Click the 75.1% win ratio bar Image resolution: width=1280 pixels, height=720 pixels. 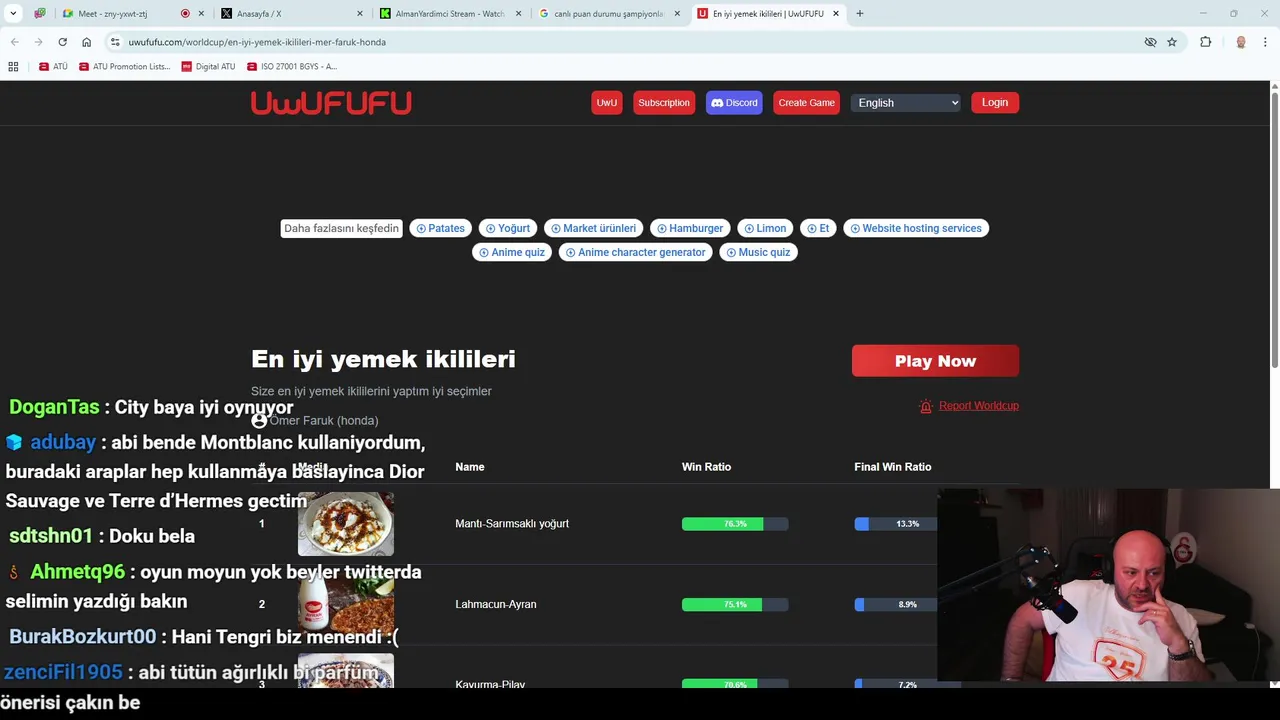735,604
